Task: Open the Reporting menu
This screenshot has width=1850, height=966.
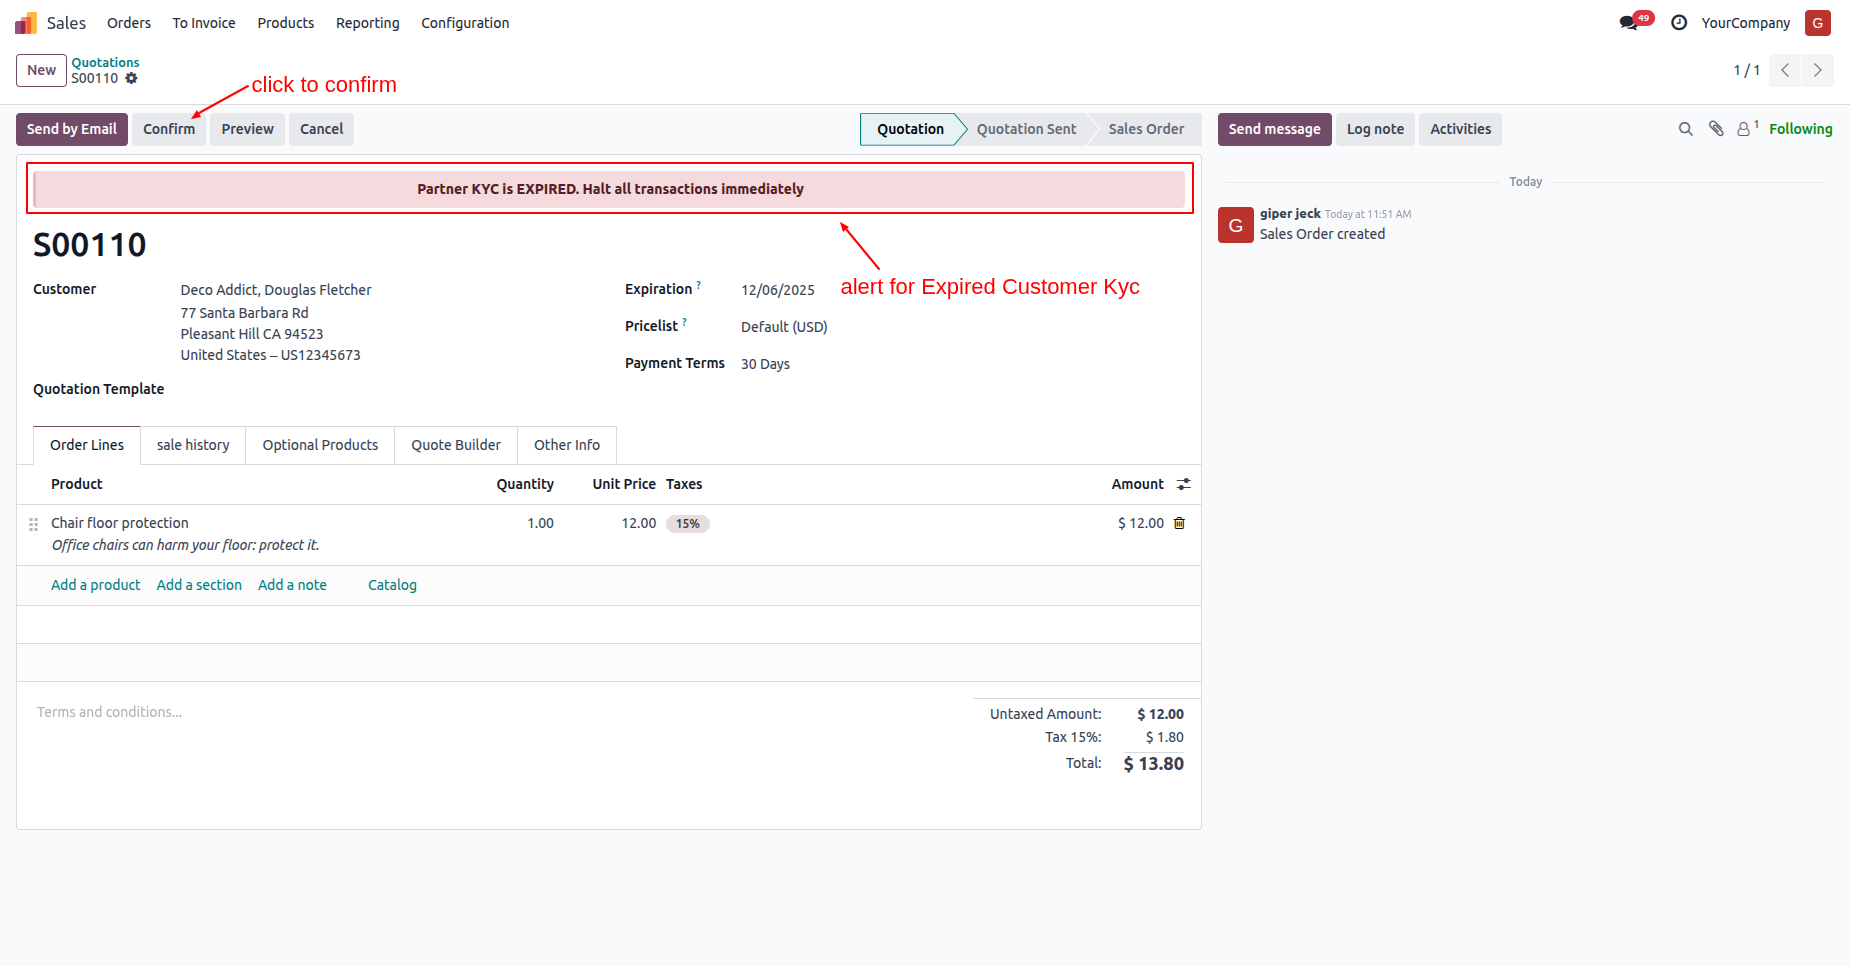Action: [368, 23]
